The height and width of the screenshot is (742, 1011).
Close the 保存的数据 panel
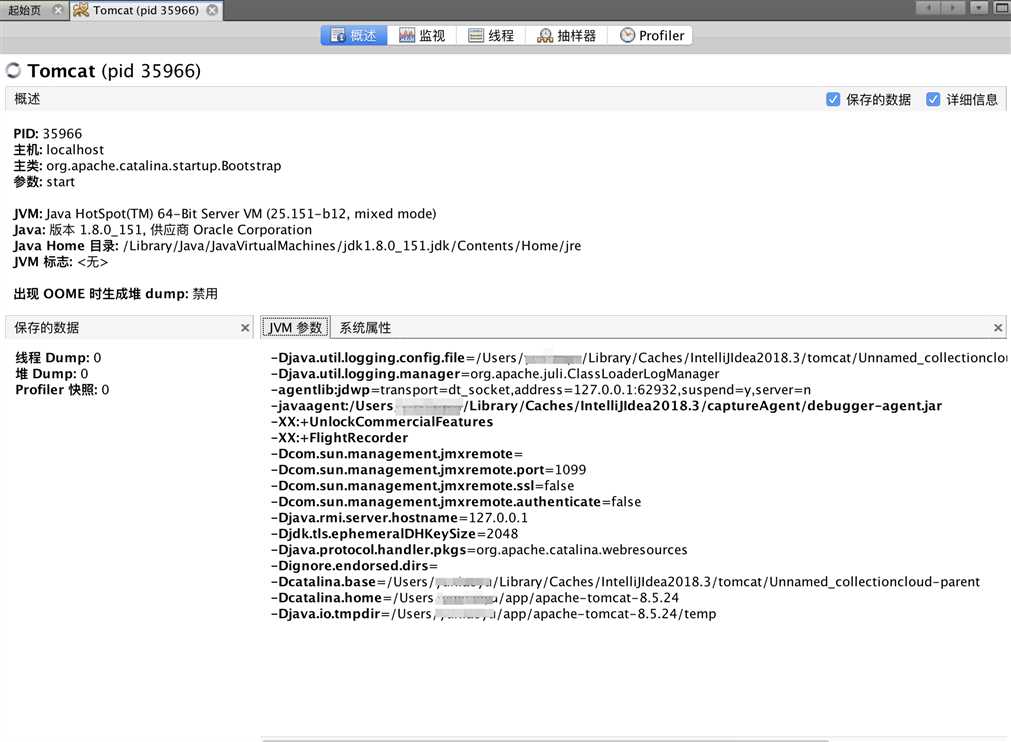coord(245,328)
